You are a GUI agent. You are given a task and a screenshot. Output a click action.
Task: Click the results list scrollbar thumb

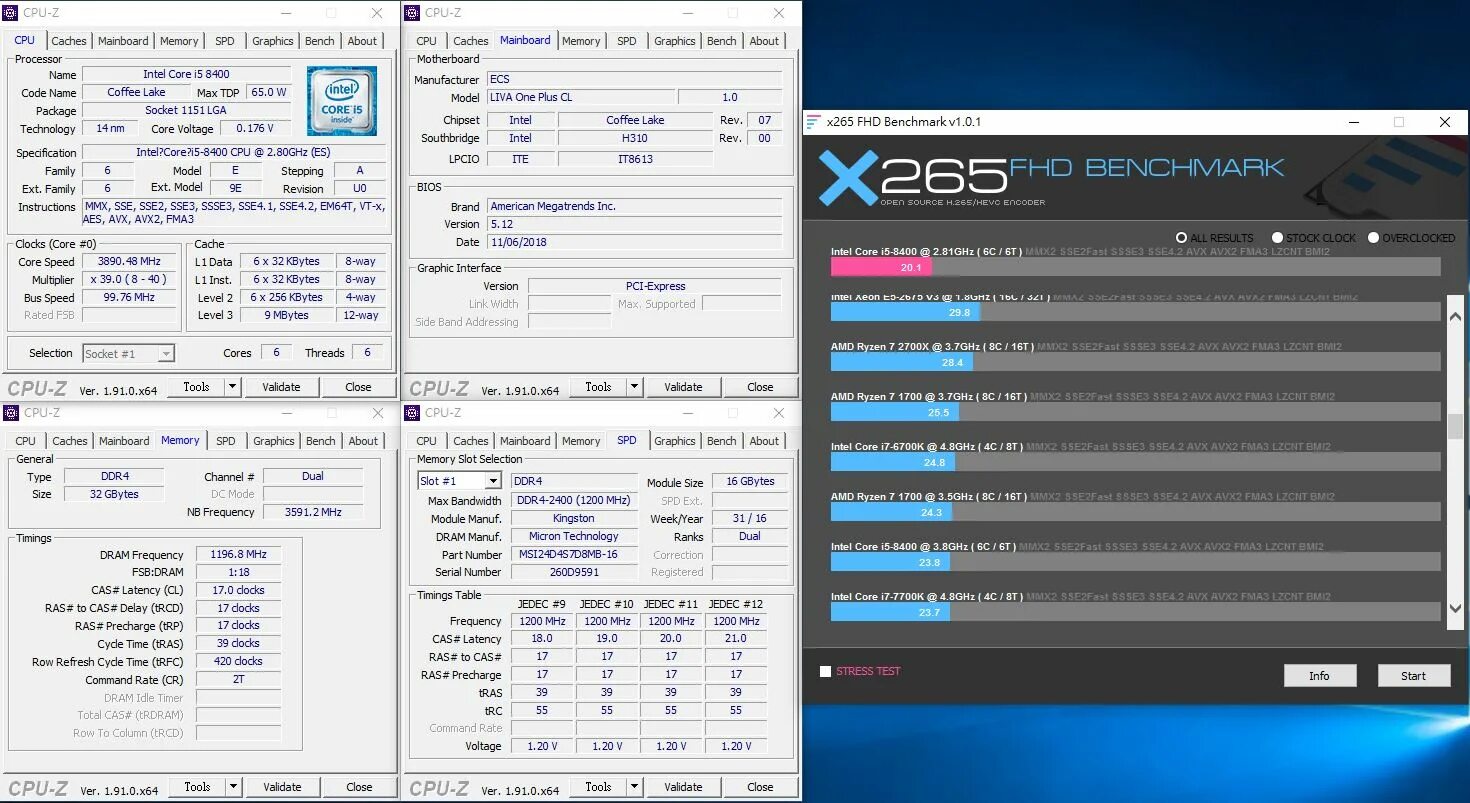point(1455,426)
